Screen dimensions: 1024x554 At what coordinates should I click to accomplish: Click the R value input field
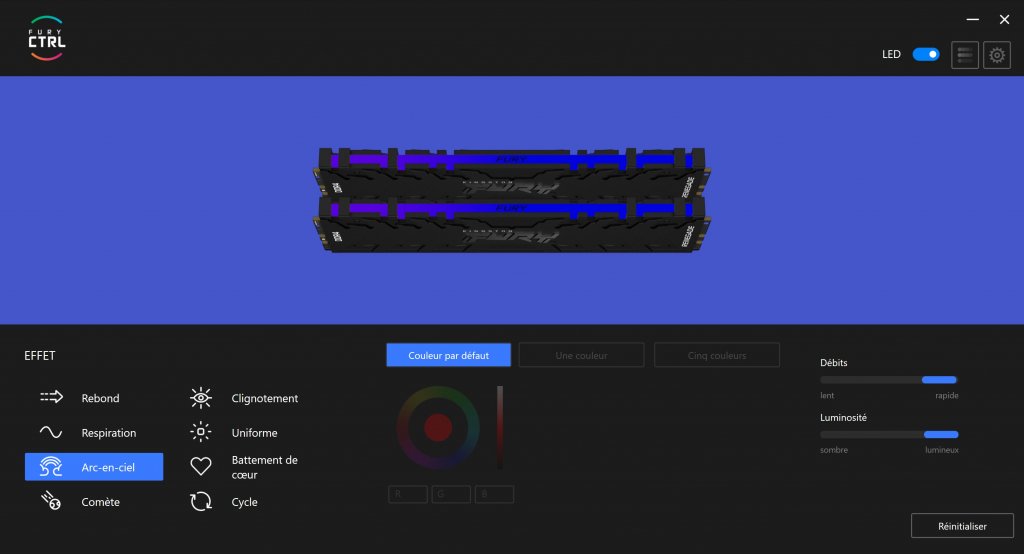tap(408, 494)
